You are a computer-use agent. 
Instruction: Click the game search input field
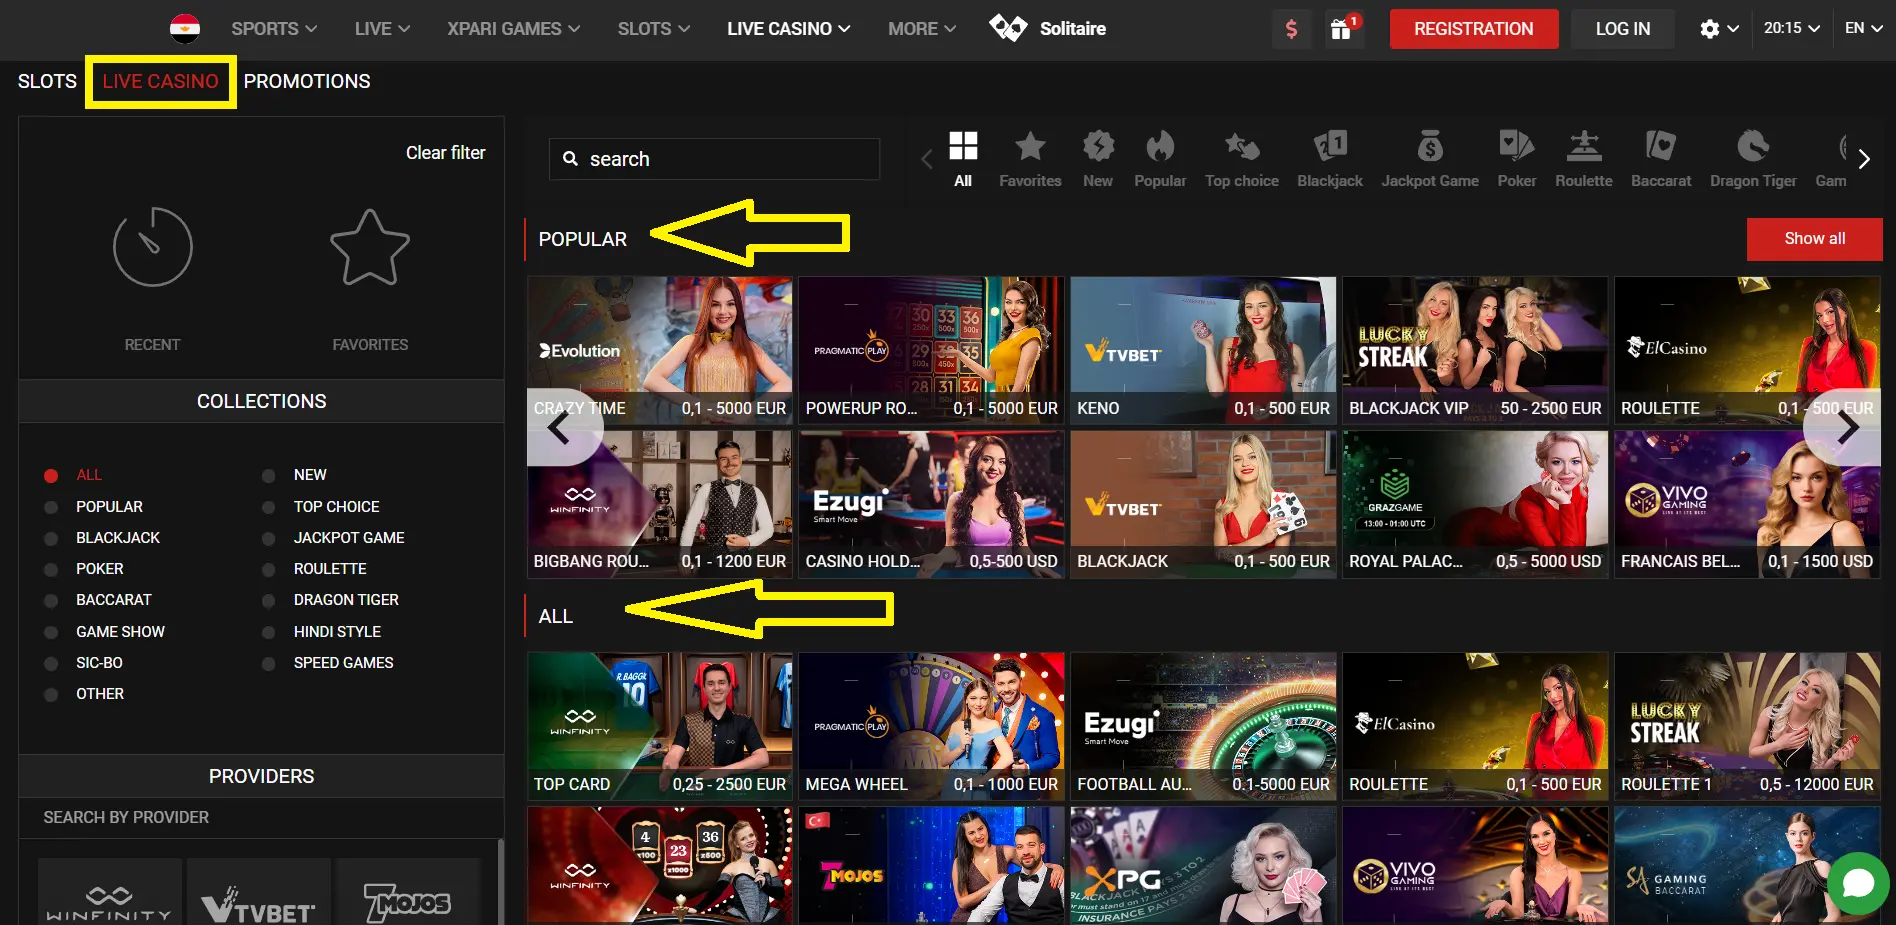[714, 159]
